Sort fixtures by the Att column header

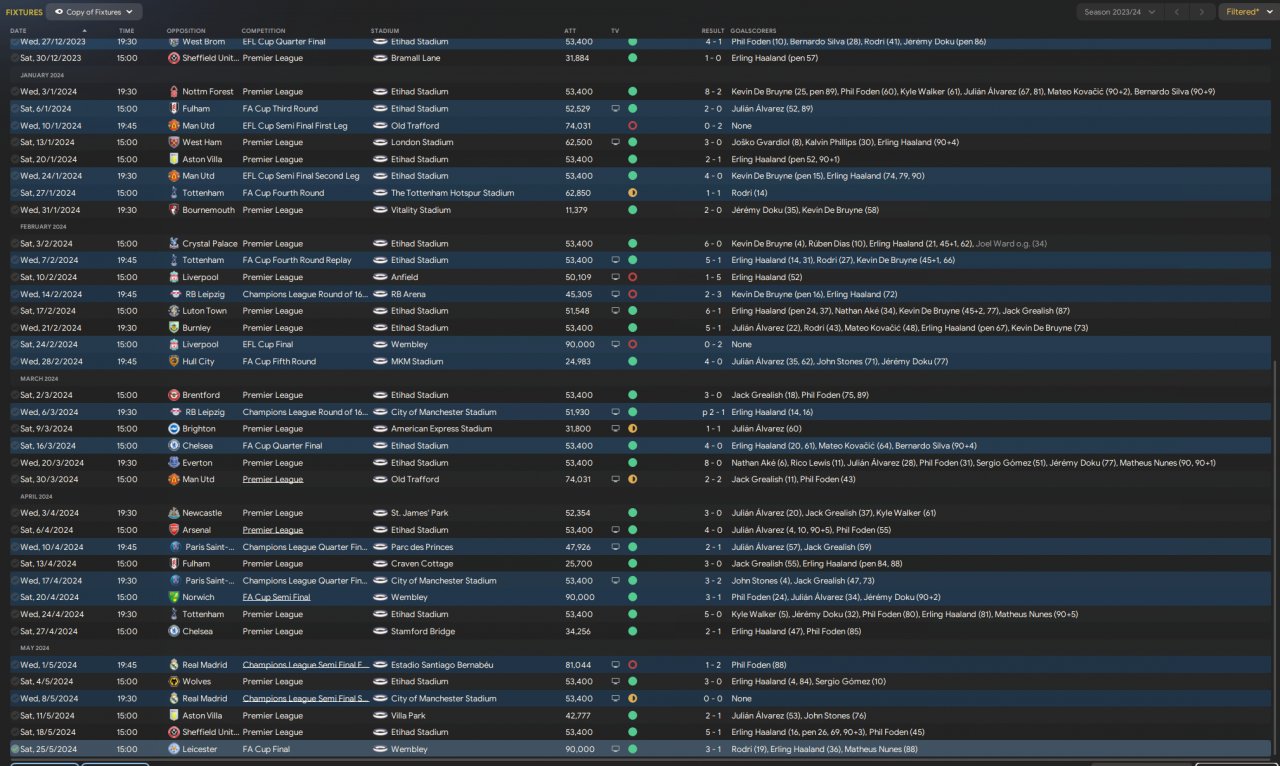(570, 31)
